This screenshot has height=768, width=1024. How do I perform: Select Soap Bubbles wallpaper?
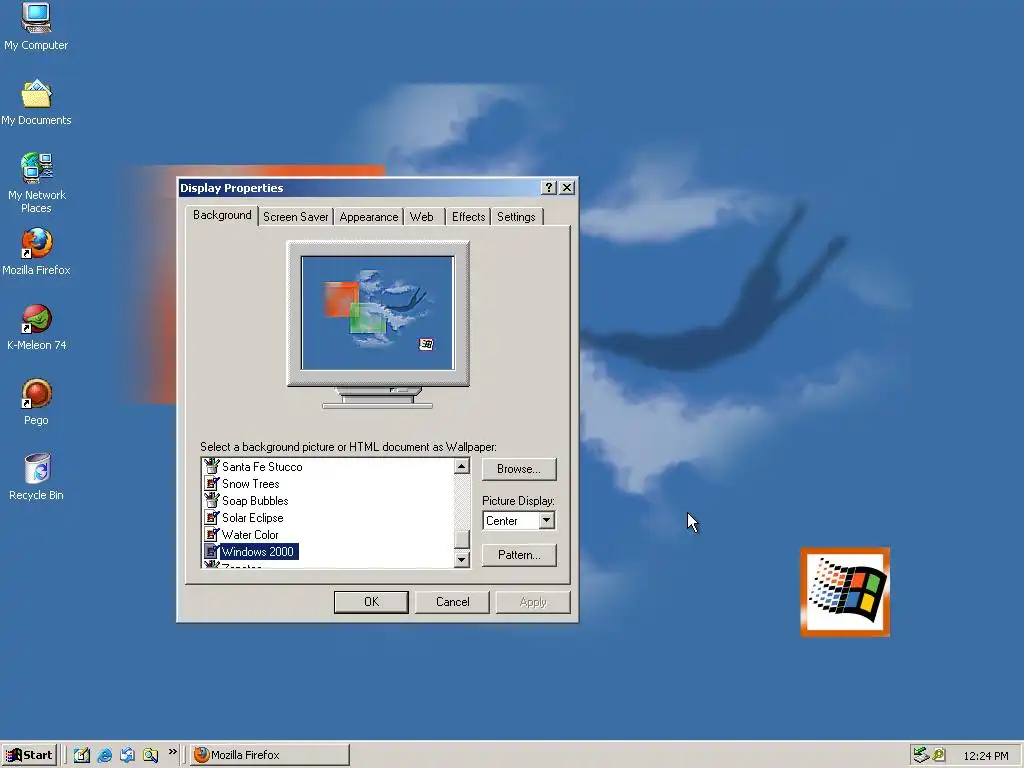click(255, 501)
